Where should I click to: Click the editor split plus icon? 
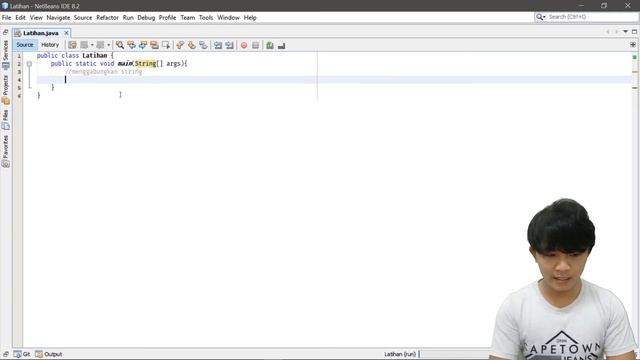633,44
